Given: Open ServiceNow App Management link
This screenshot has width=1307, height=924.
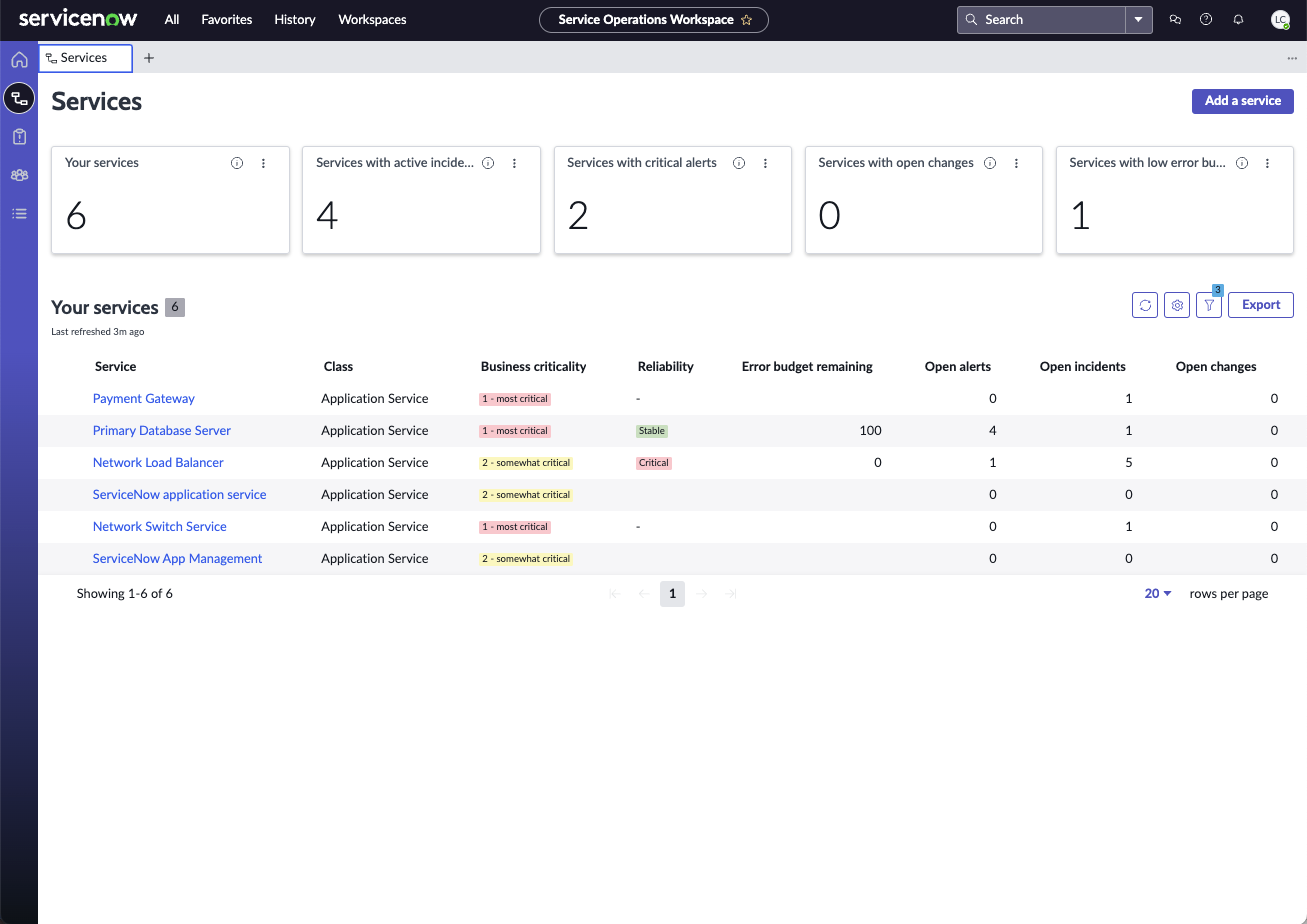Looking at the screenshot, I should tap(178, 558).
